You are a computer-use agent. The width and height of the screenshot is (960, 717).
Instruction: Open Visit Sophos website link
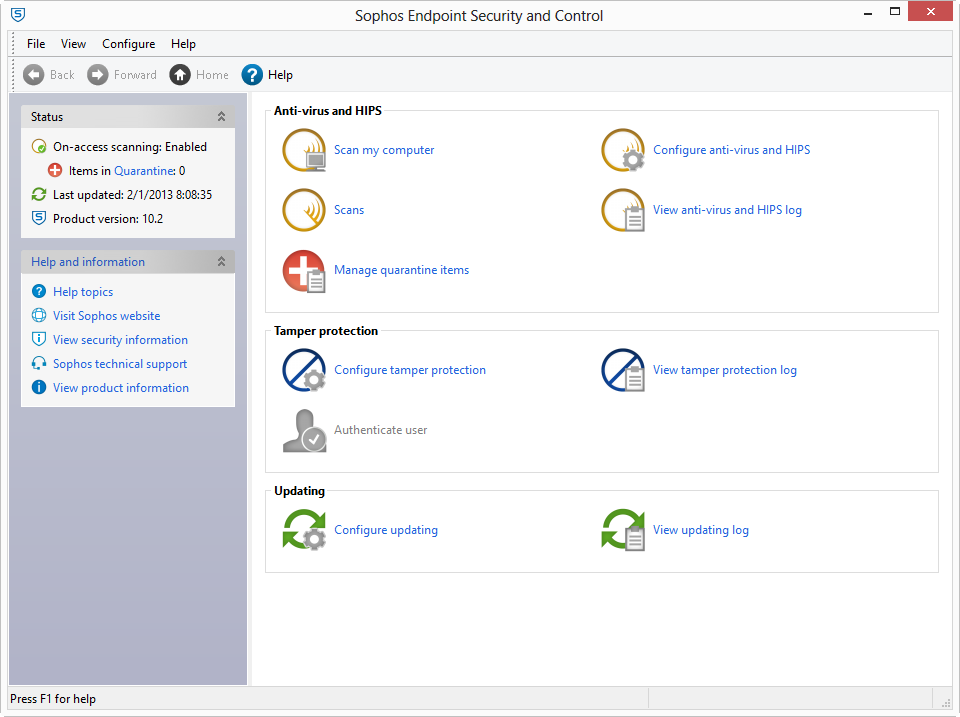106,316
